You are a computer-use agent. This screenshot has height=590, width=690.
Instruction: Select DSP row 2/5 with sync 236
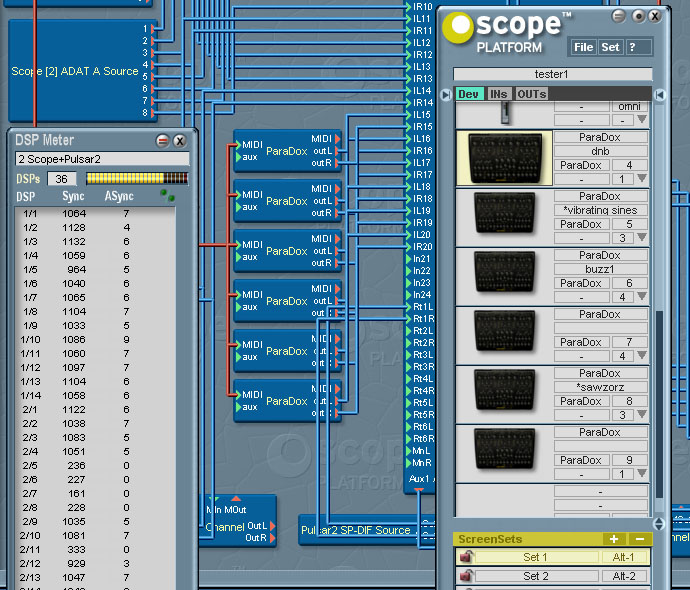(95, 465)
